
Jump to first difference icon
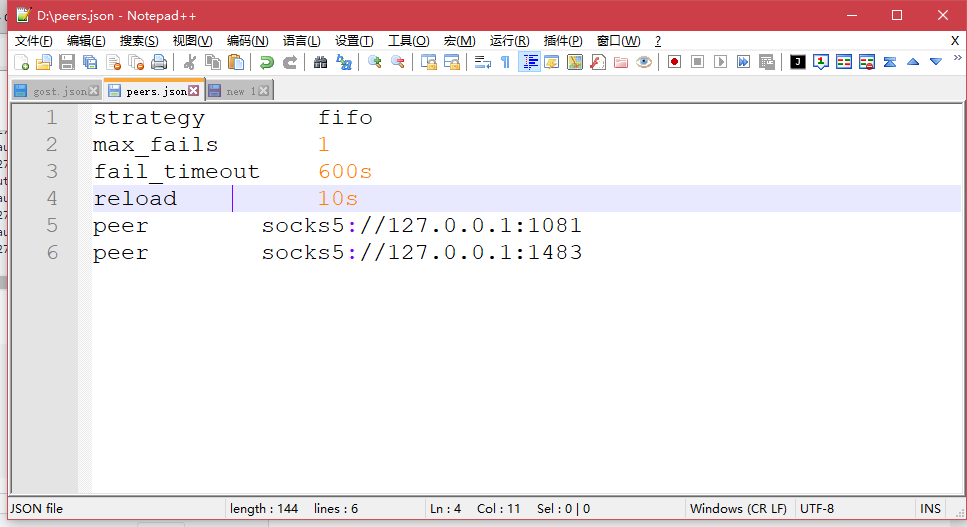(x=890, y=62)
